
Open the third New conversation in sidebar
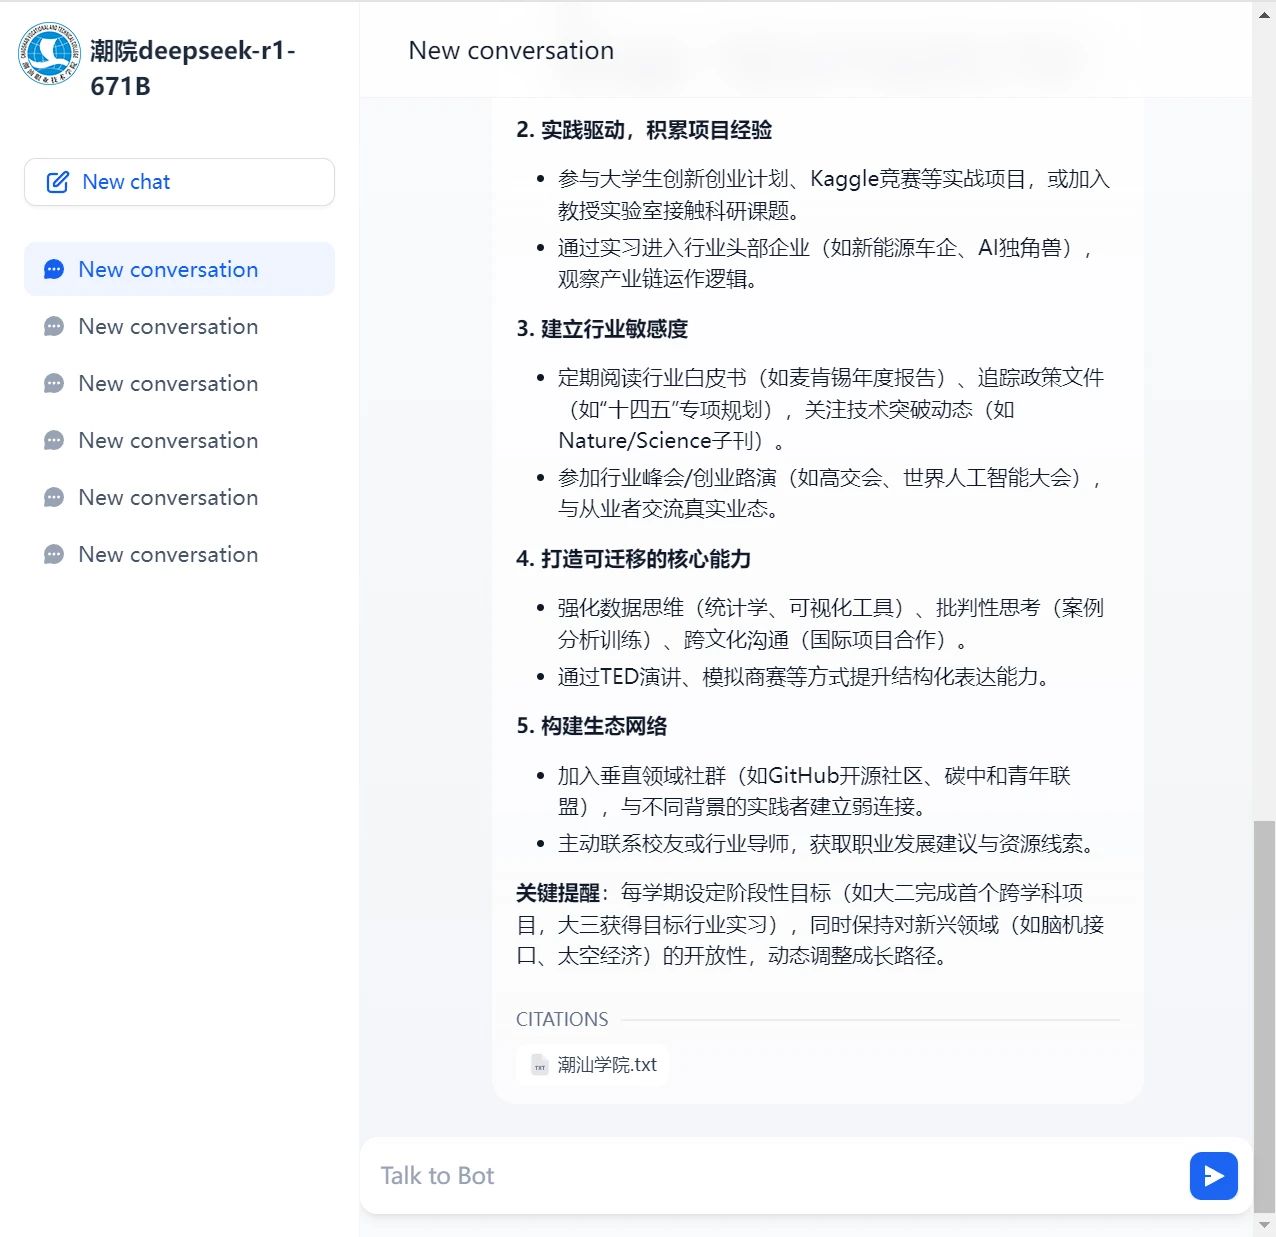(168, 384)
